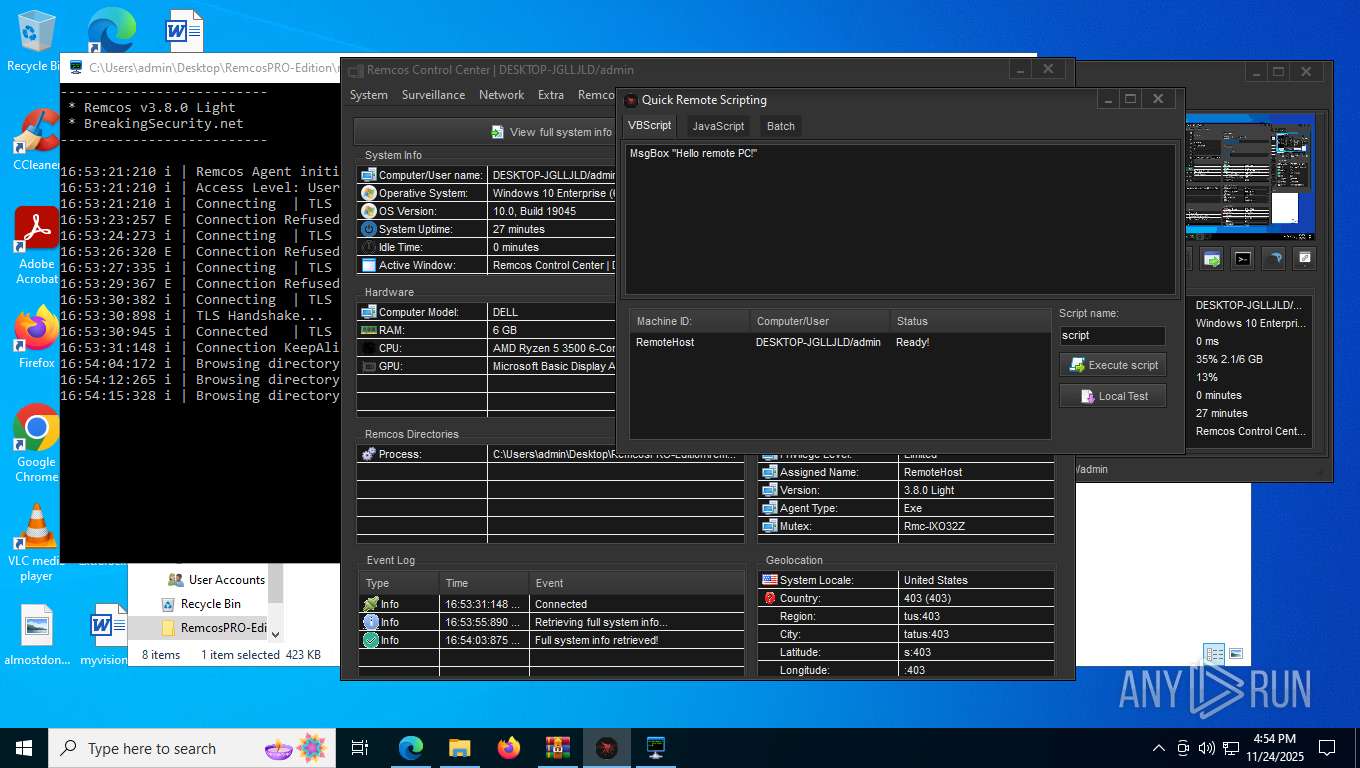The image size is (1360, 768).
Task: Click the window with green arrow icon
Action: pos(1212,258)
